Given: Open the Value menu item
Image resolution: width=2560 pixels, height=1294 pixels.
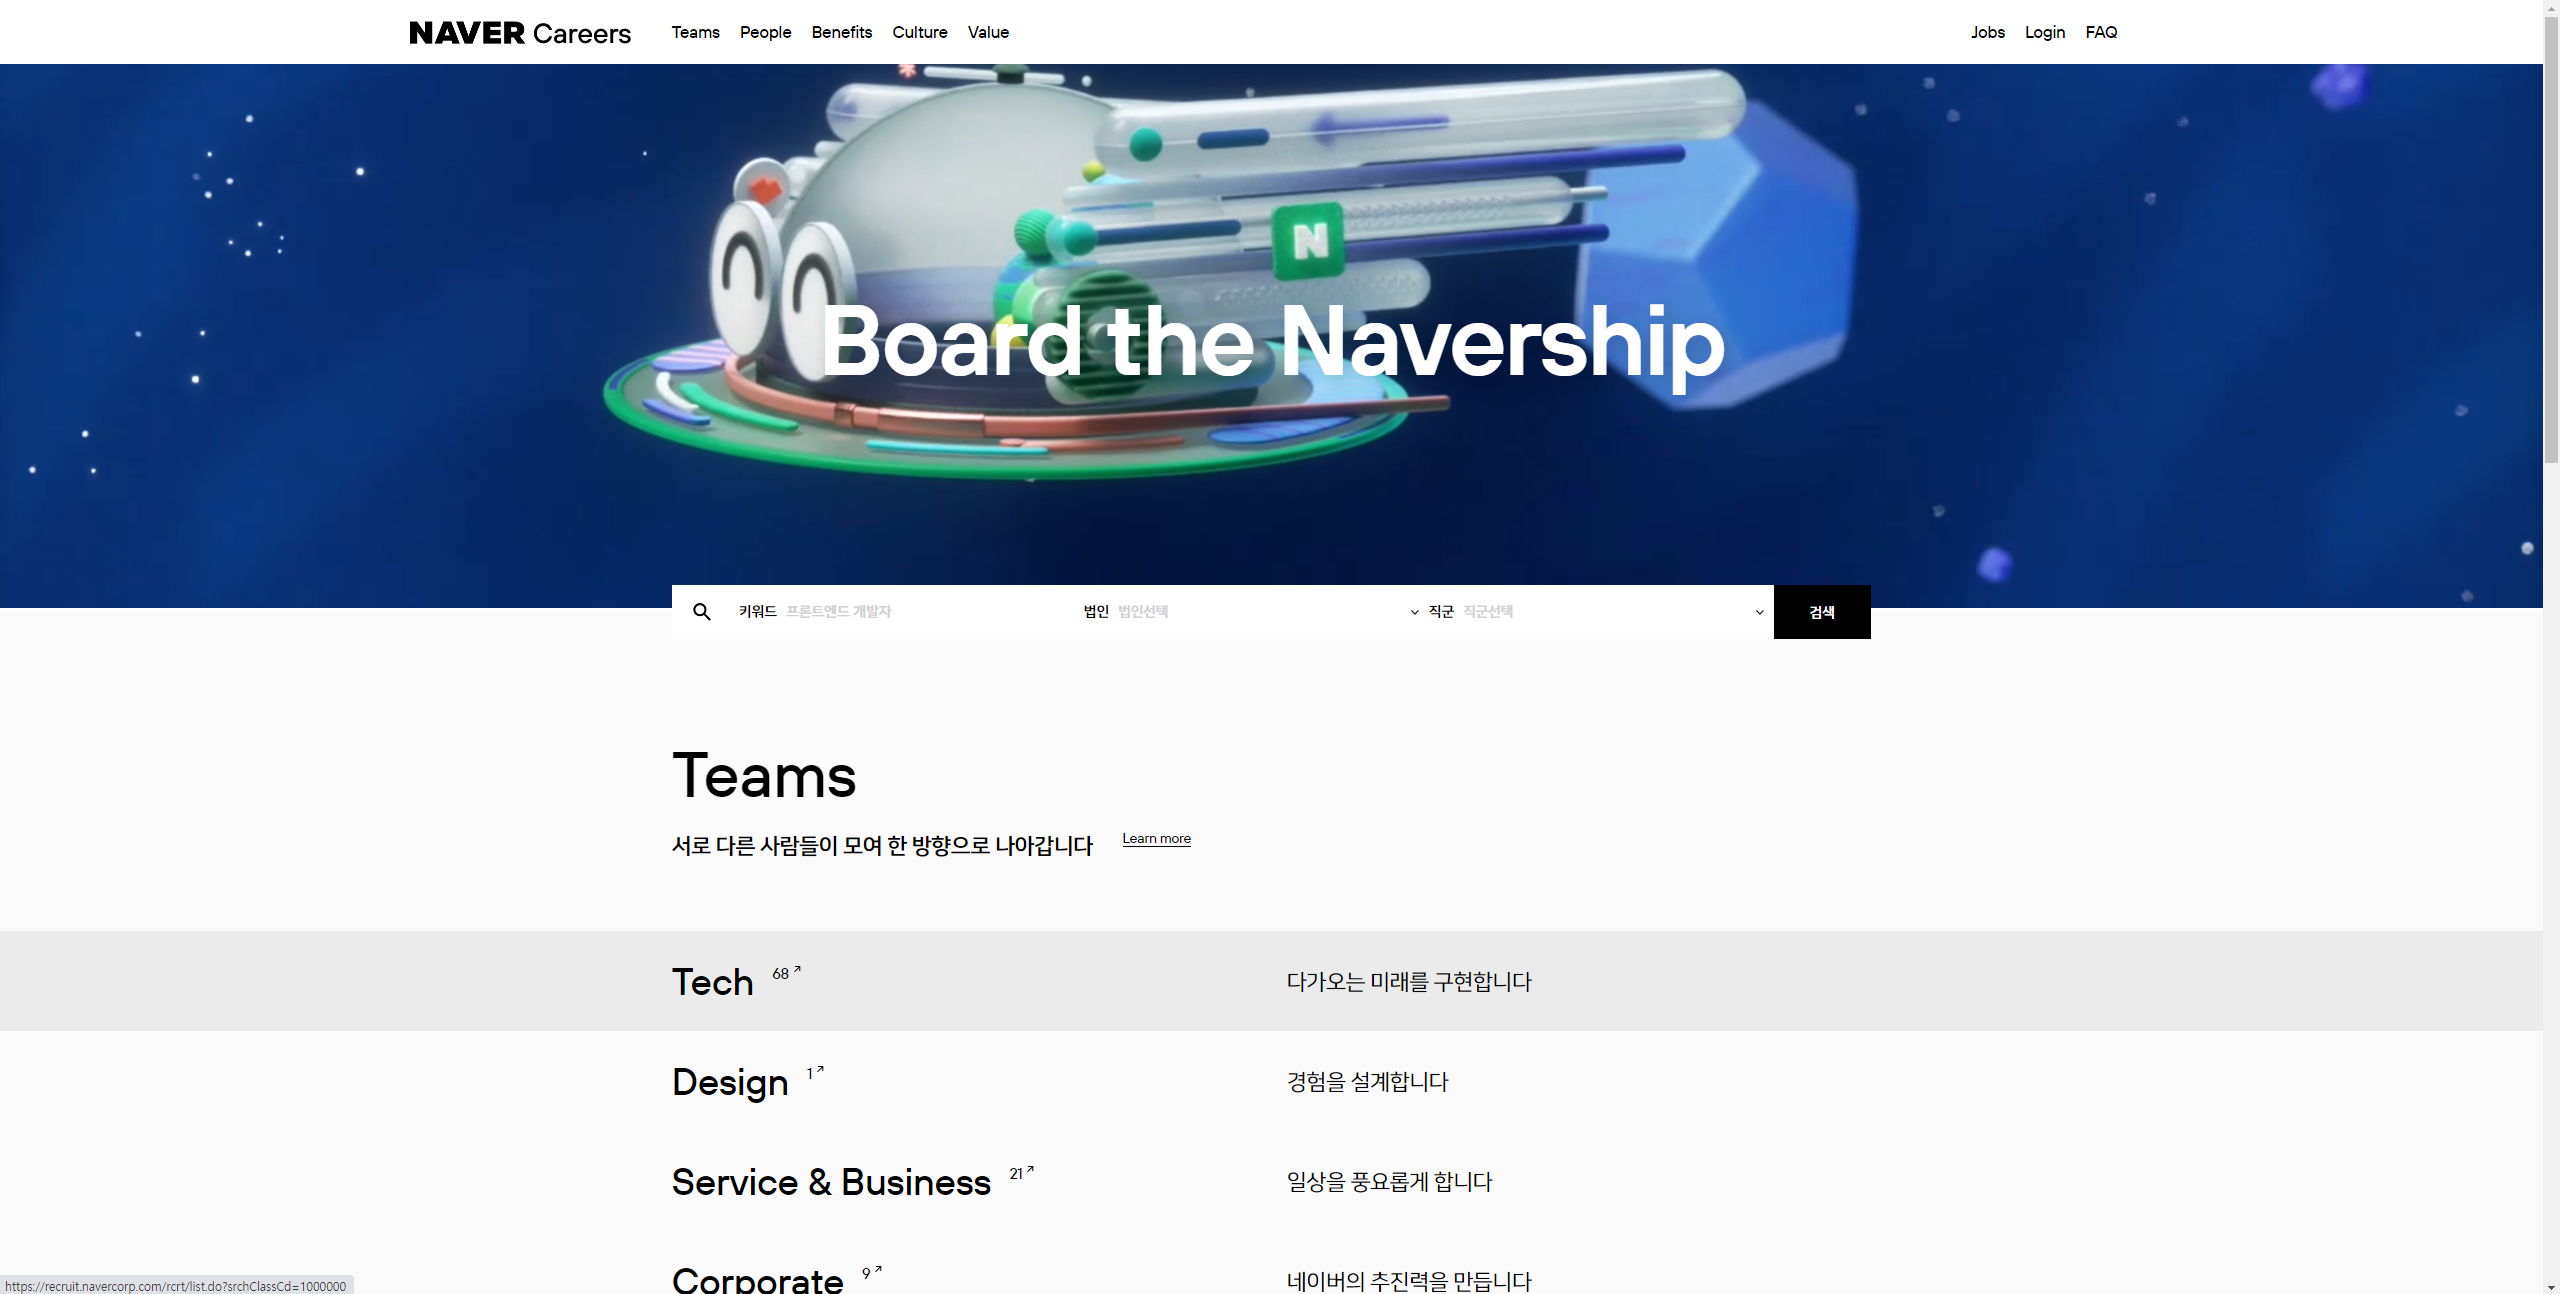Looking at the screenshot, I should click(x=989, y=32).
